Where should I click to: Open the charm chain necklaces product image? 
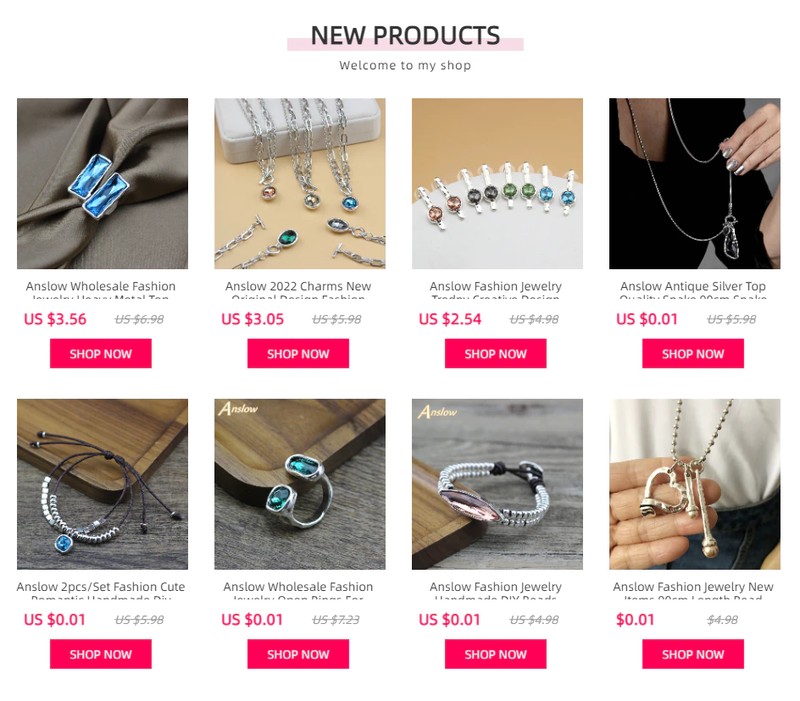299,184
